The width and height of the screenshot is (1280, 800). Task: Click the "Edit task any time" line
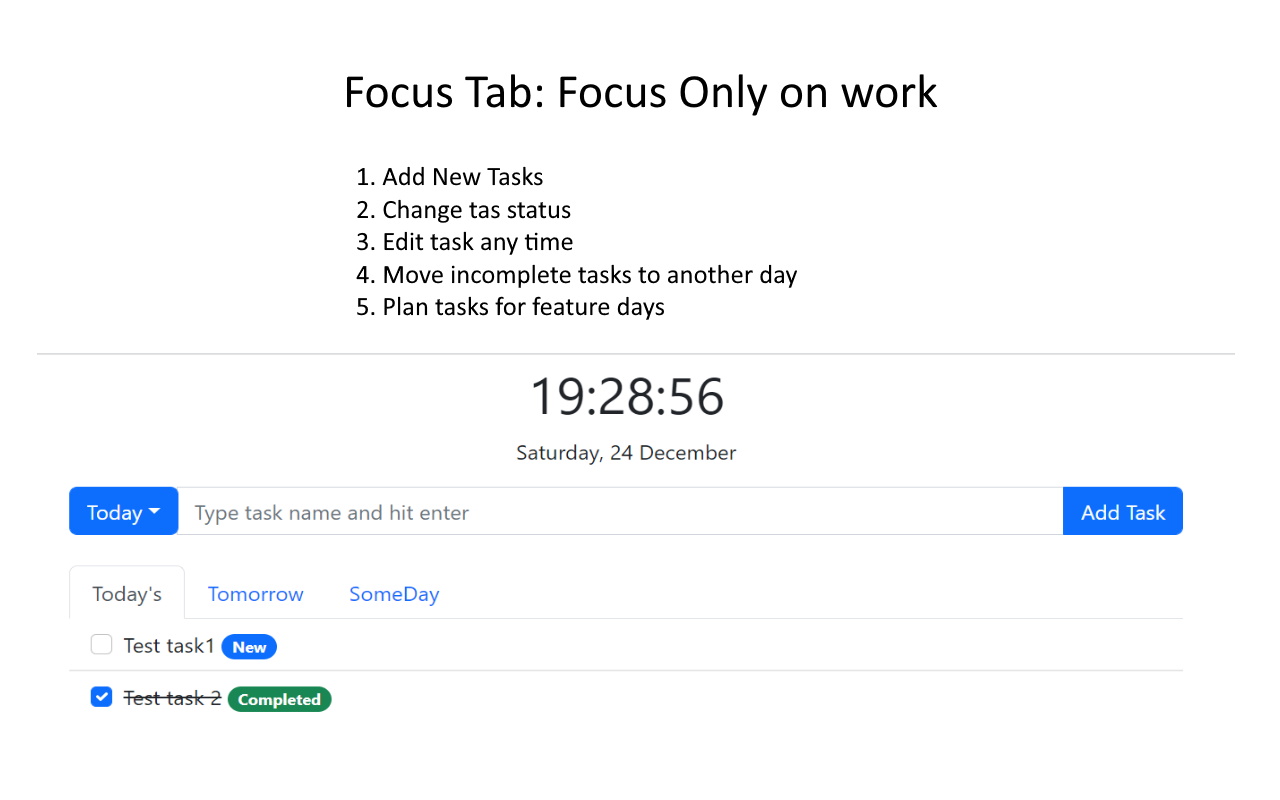coord(477,242)
